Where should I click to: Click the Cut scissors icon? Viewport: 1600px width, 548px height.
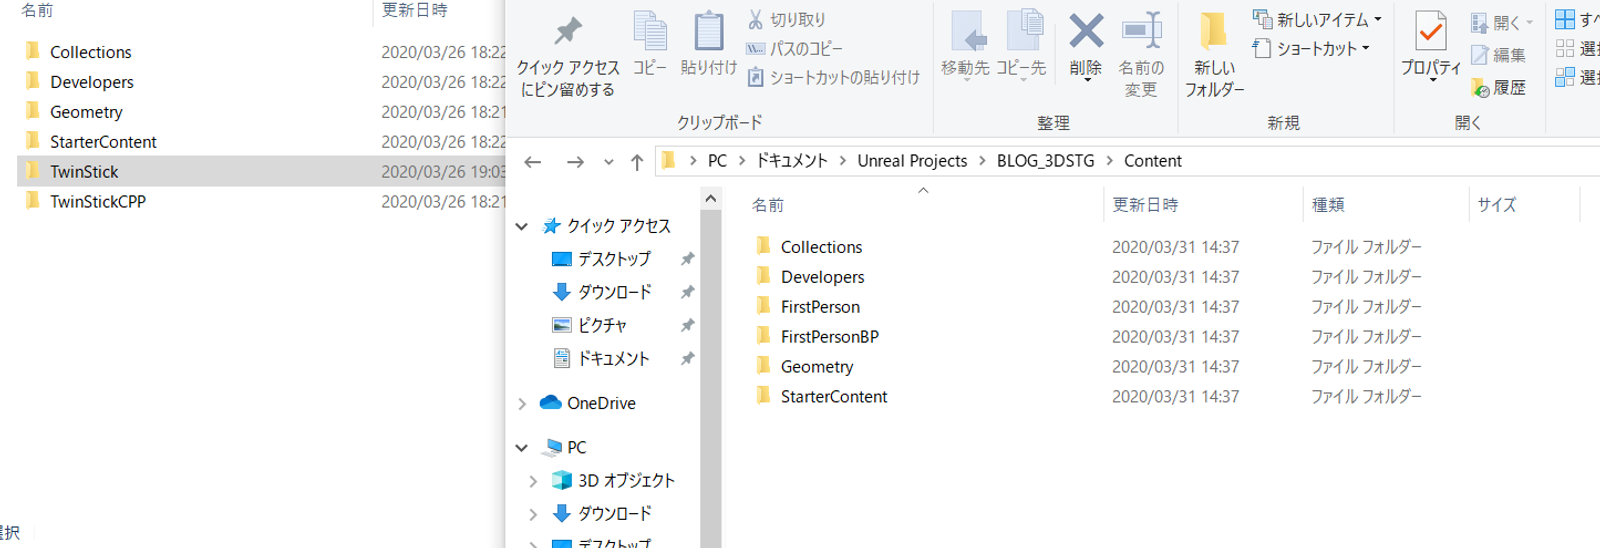(755, 19)
